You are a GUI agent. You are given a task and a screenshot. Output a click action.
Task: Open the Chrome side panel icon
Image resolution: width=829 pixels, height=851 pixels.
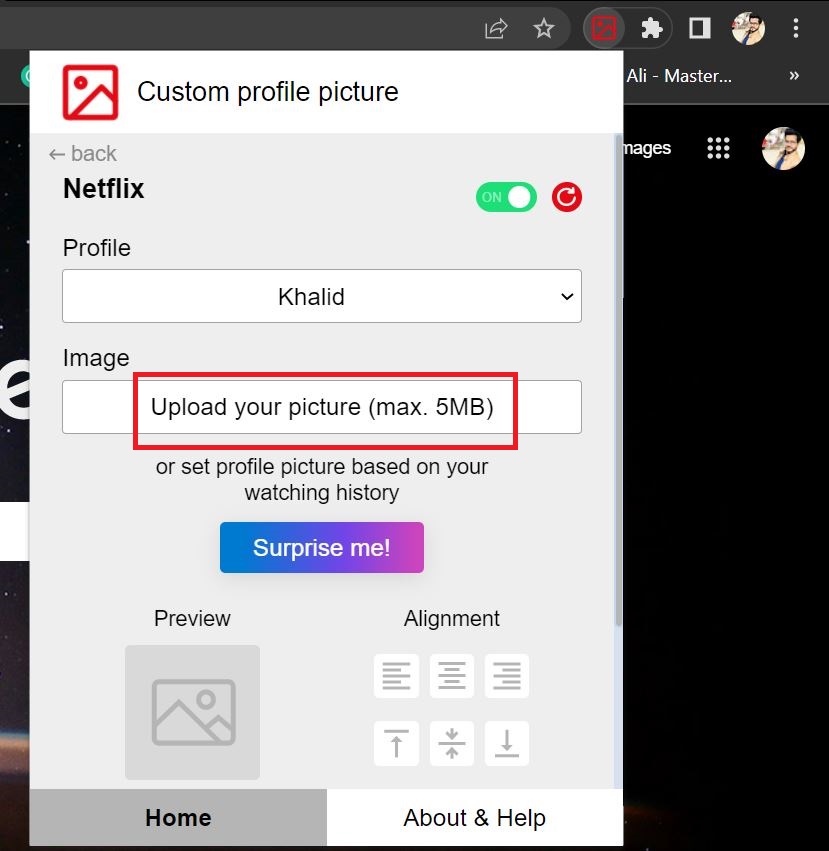(700, 28)
